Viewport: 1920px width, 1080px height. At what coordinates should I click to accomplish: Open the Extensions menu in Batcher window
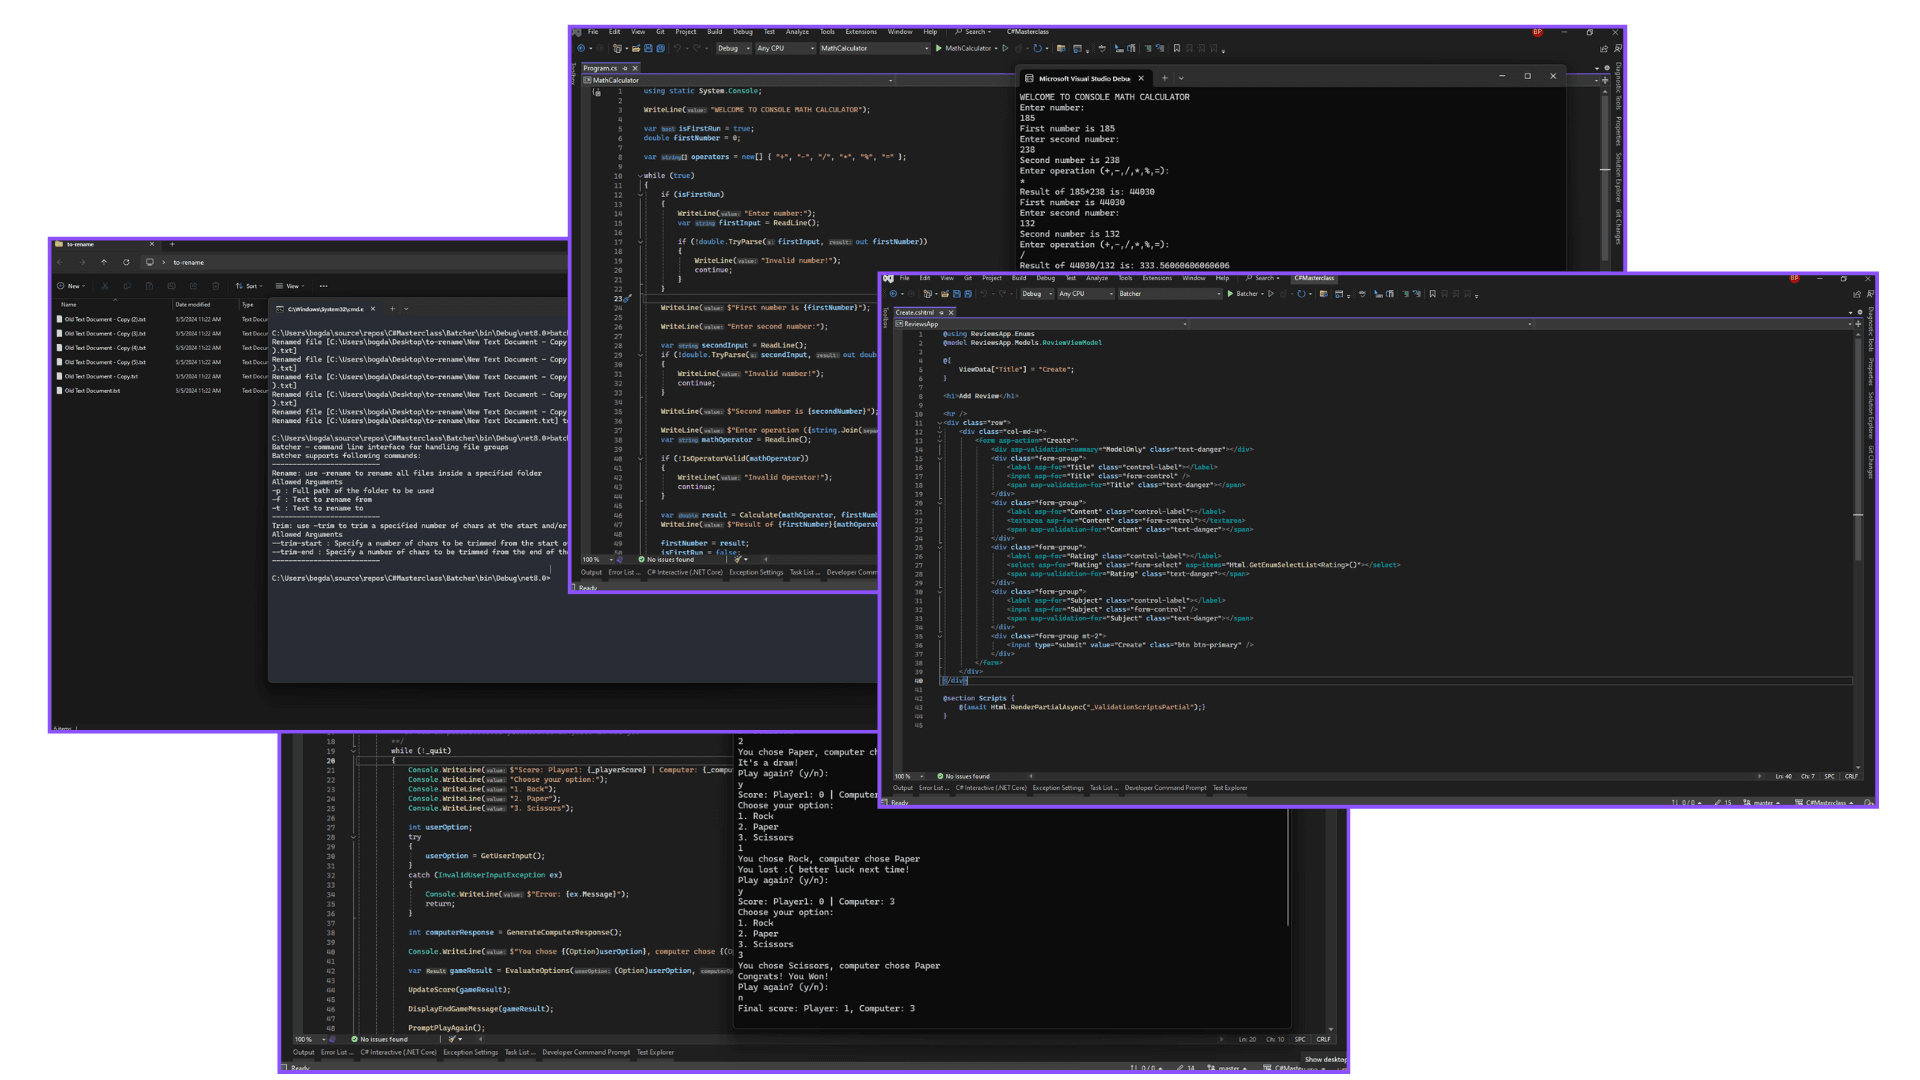click(1157, 278)
